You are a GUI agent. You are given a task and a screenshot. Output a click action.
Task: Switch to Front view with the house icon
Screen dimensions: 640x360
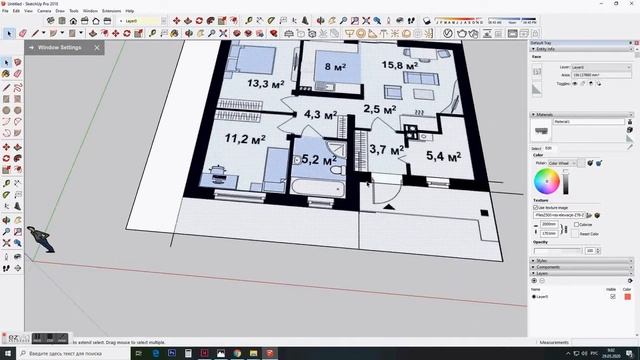click(73, 20)
